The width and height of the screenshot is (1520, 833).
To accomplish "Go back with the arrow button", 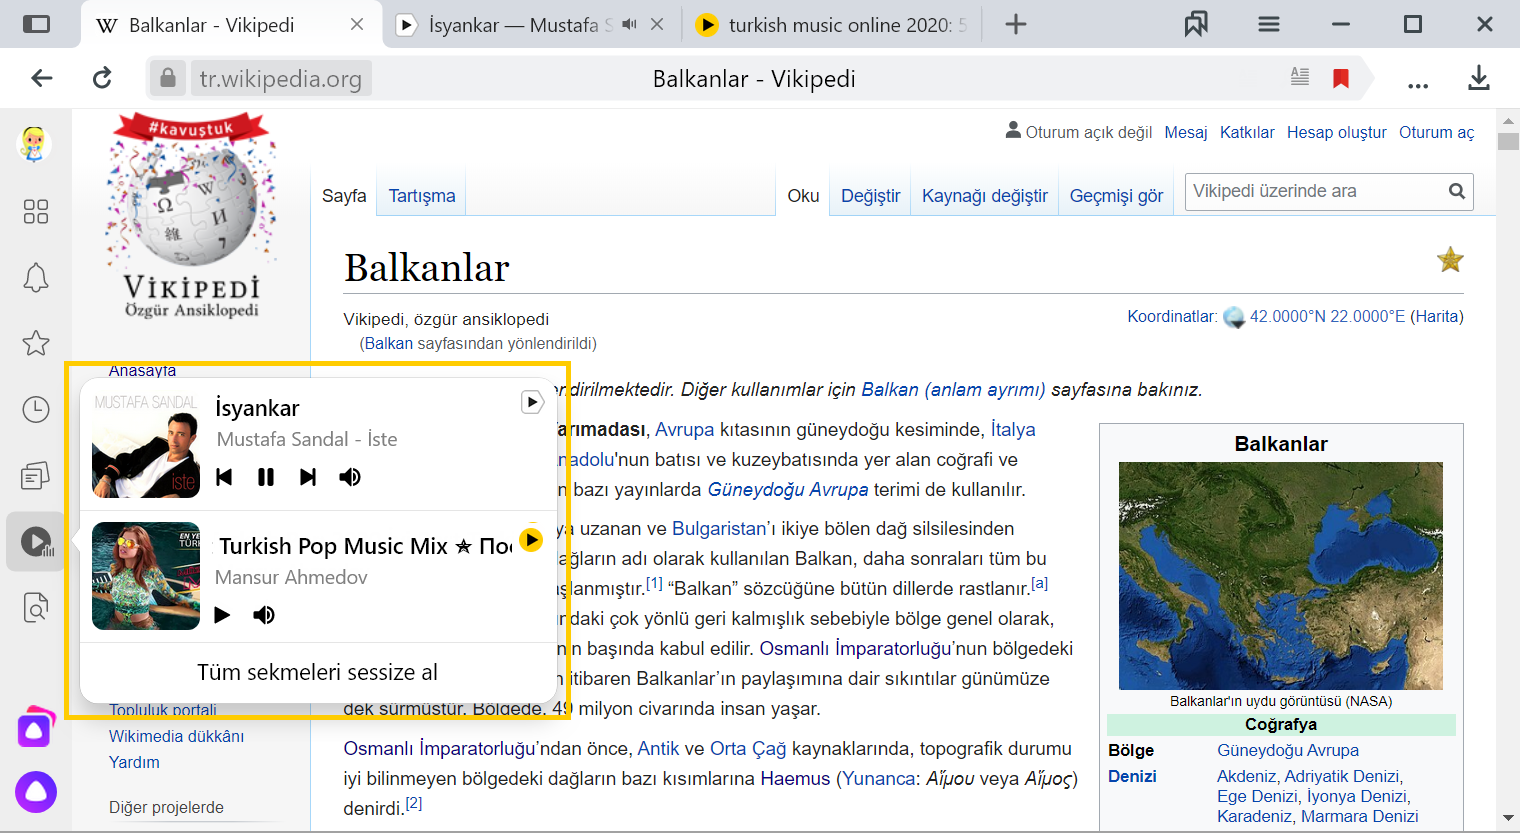I will [42, 78].
